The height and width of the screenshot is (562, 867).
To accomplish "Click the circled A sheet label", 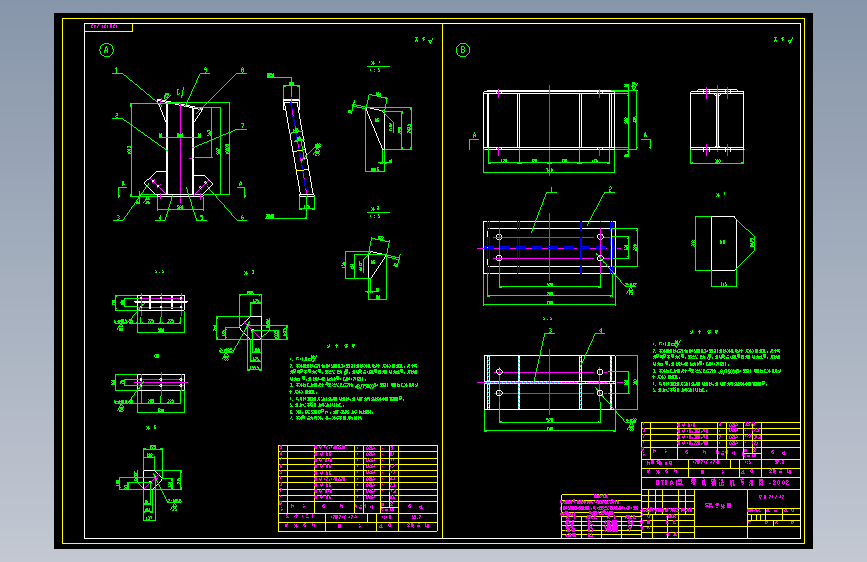I will point(106,50).
